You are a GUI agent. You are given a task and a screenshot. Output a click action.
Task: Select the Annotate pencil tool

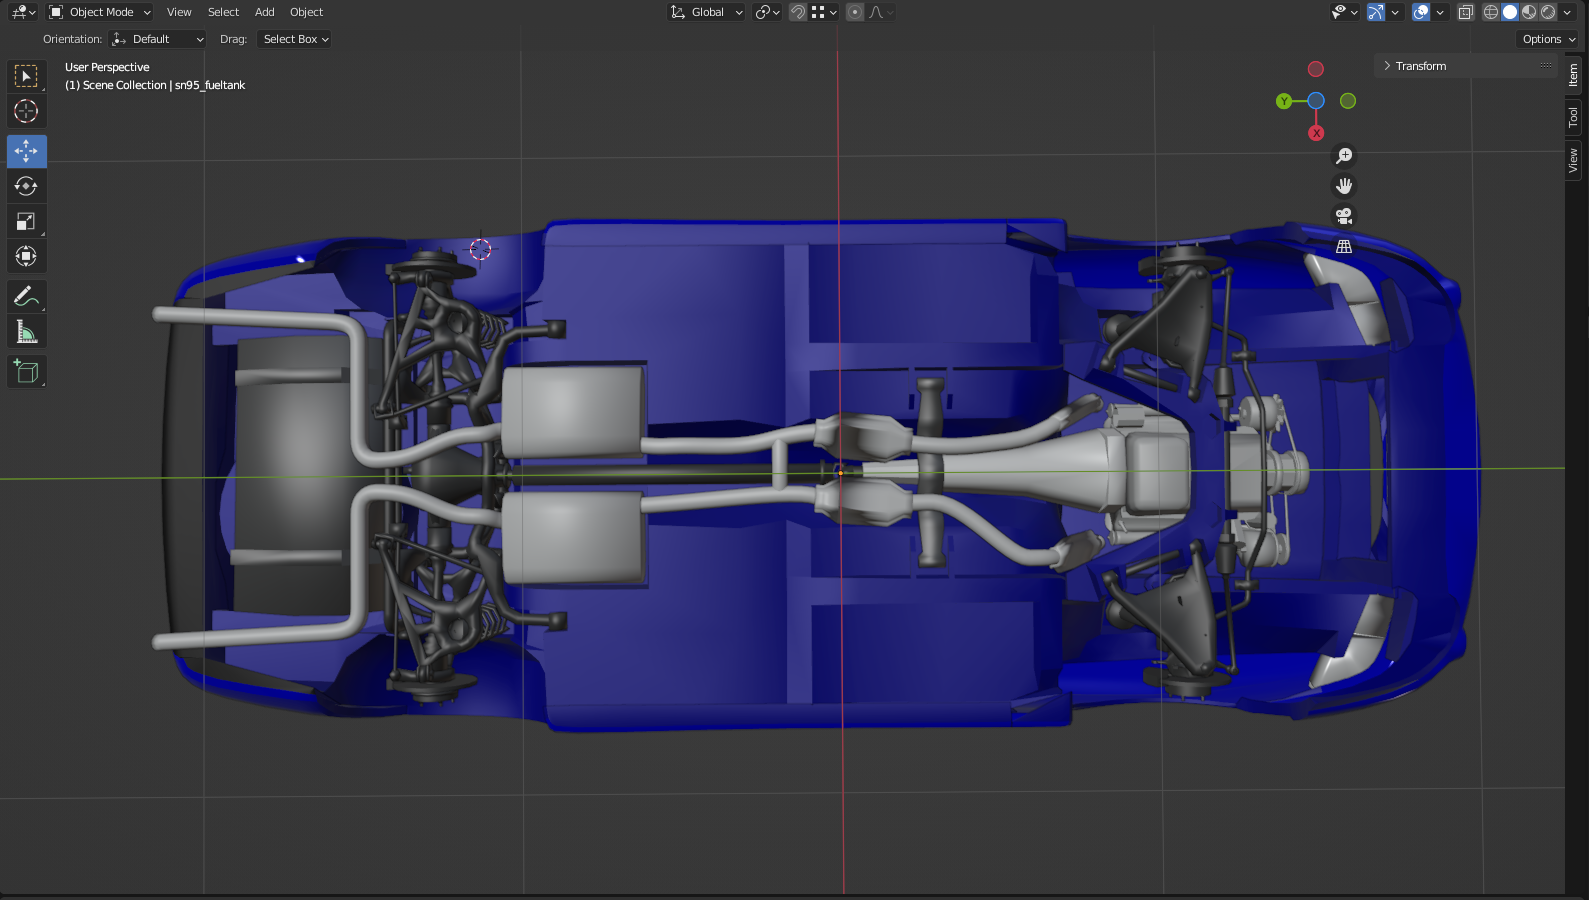pos(26,296)
